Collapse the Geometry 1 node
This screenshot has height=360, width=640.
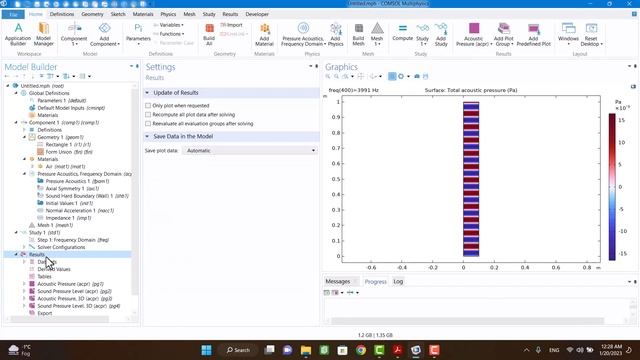[x=24, y=137]
